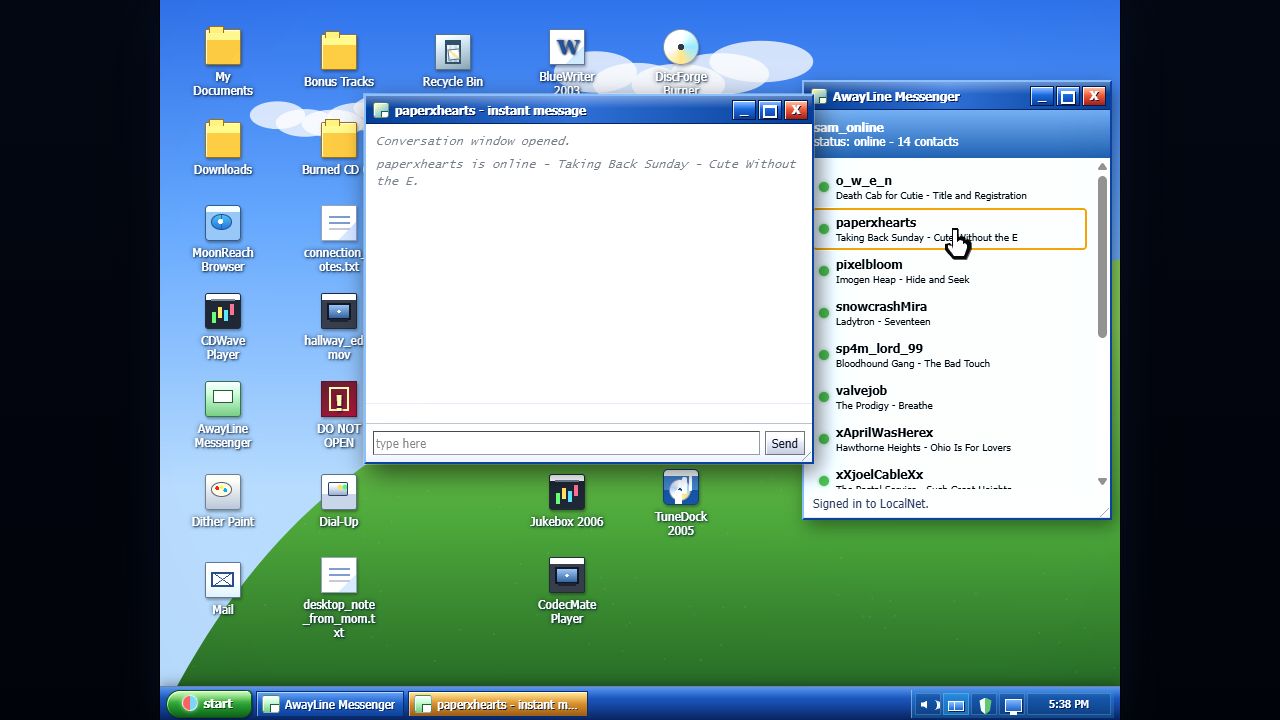
Task: Maximize the paperxhearts instant message window
Action: 769,110
